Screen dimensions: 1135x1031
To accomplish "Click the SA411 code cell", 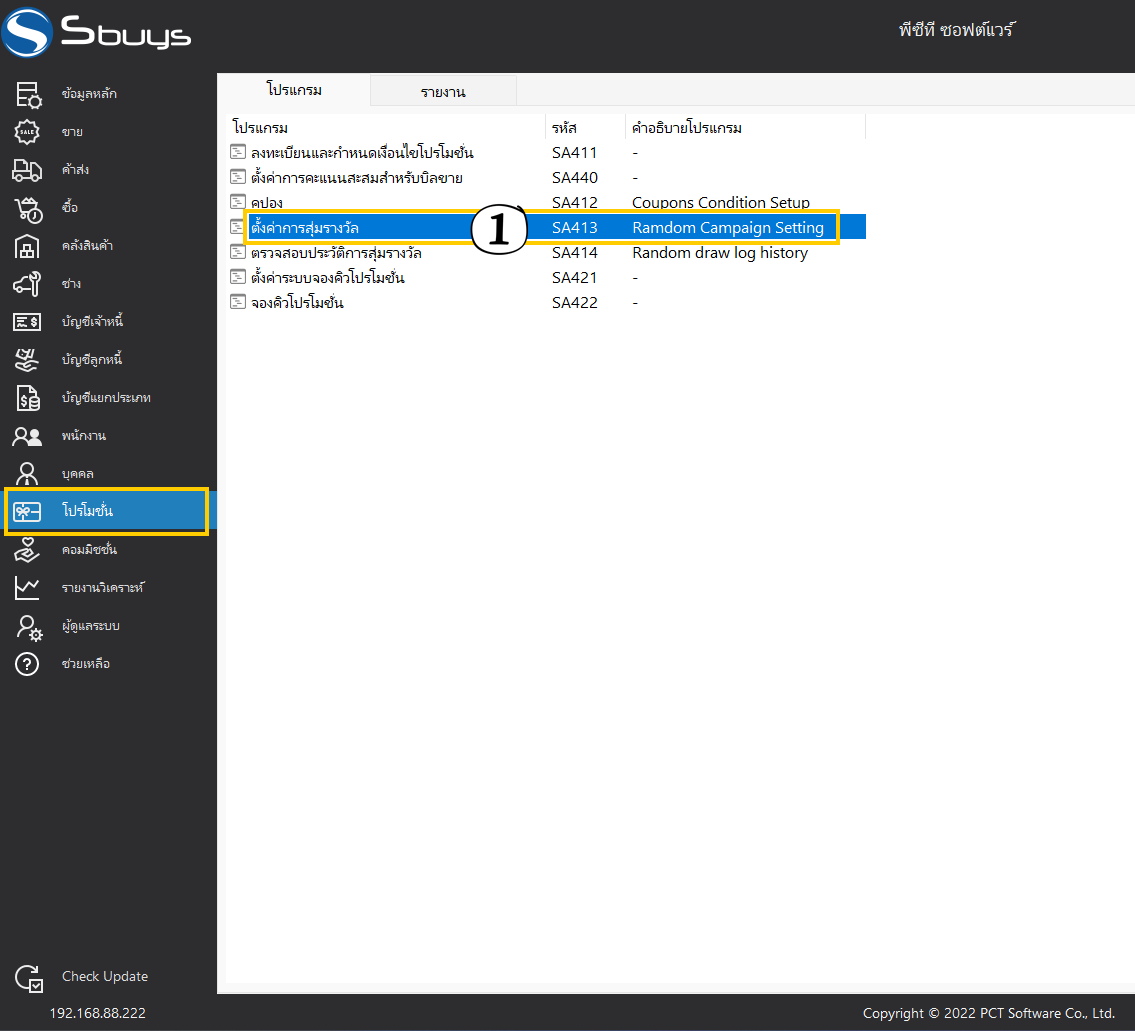I will [x=575, y=153].
